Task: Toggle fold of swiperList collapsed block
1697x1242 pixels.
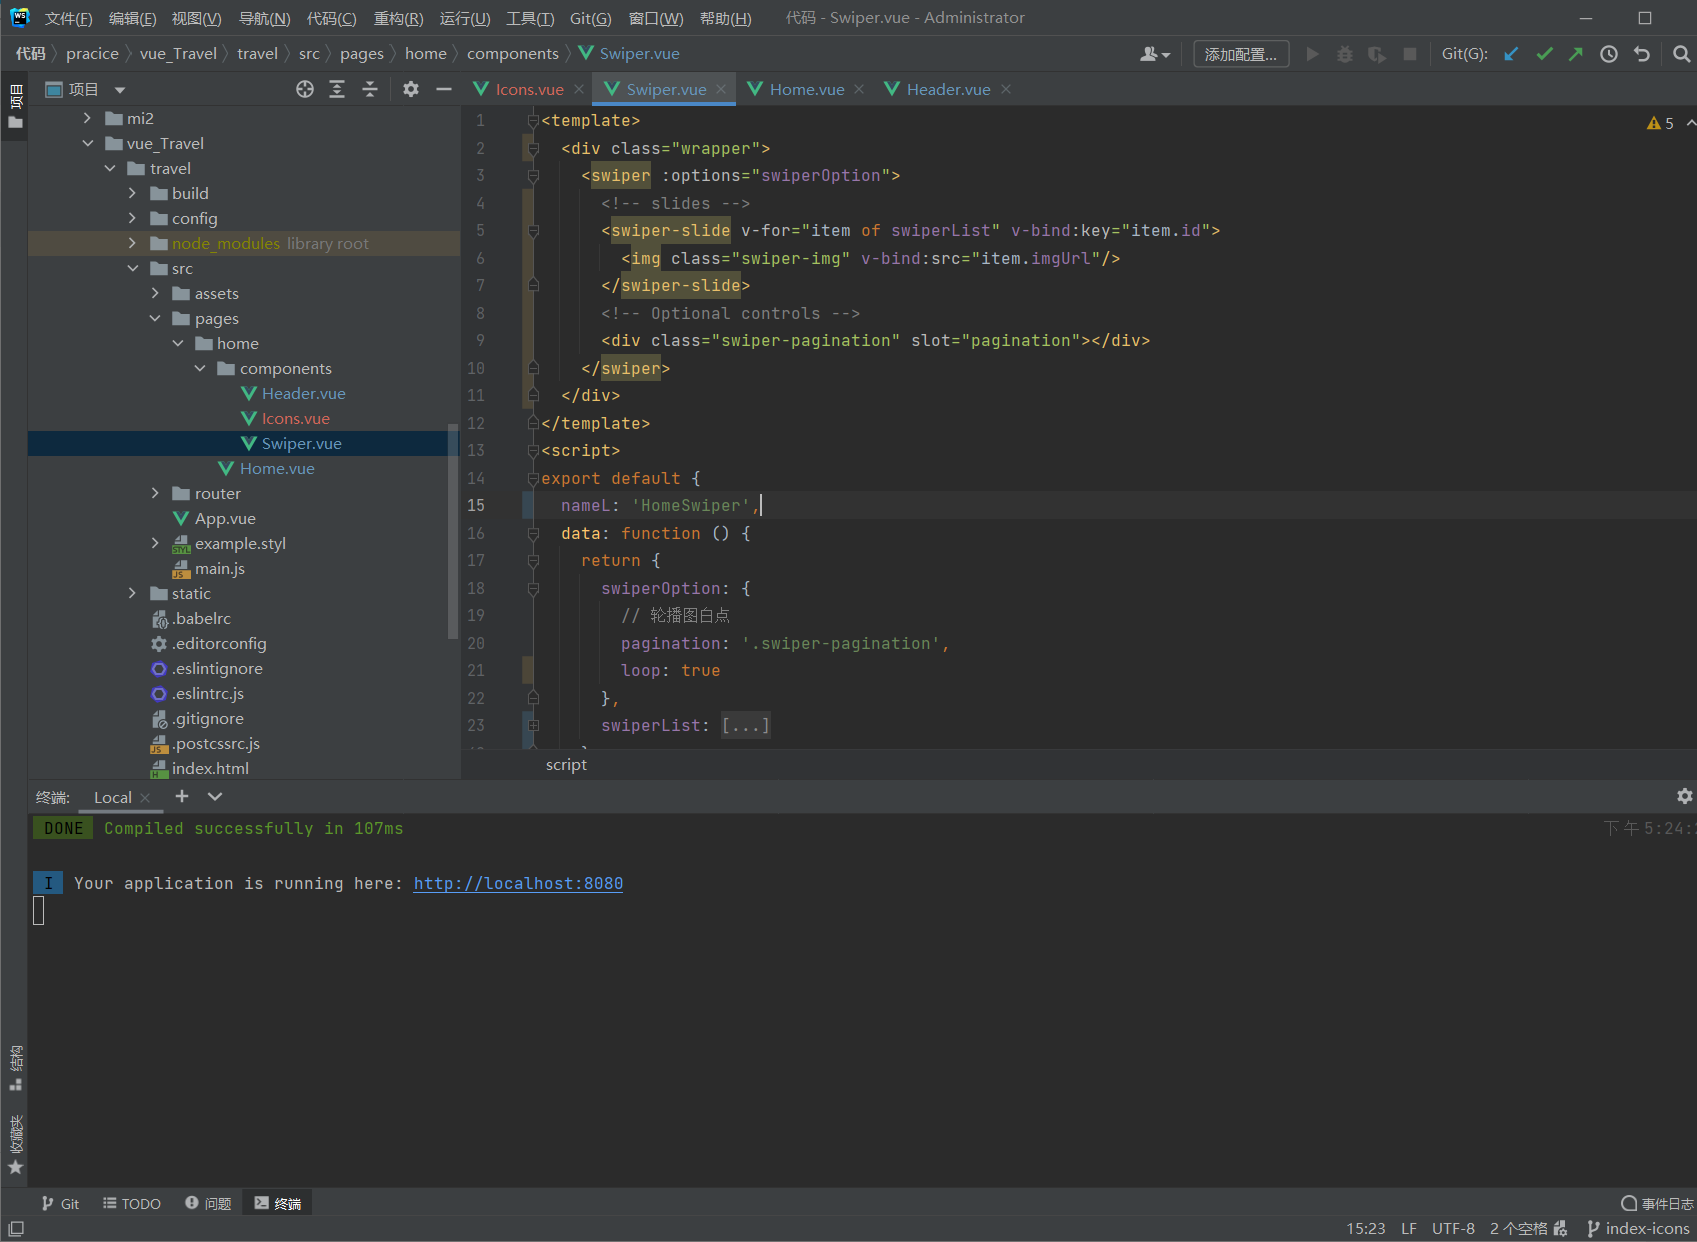Action: click(533, 726)
